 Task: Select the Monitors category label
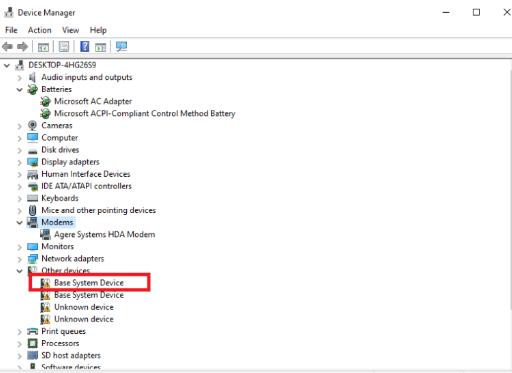click(x=57, y=246)
